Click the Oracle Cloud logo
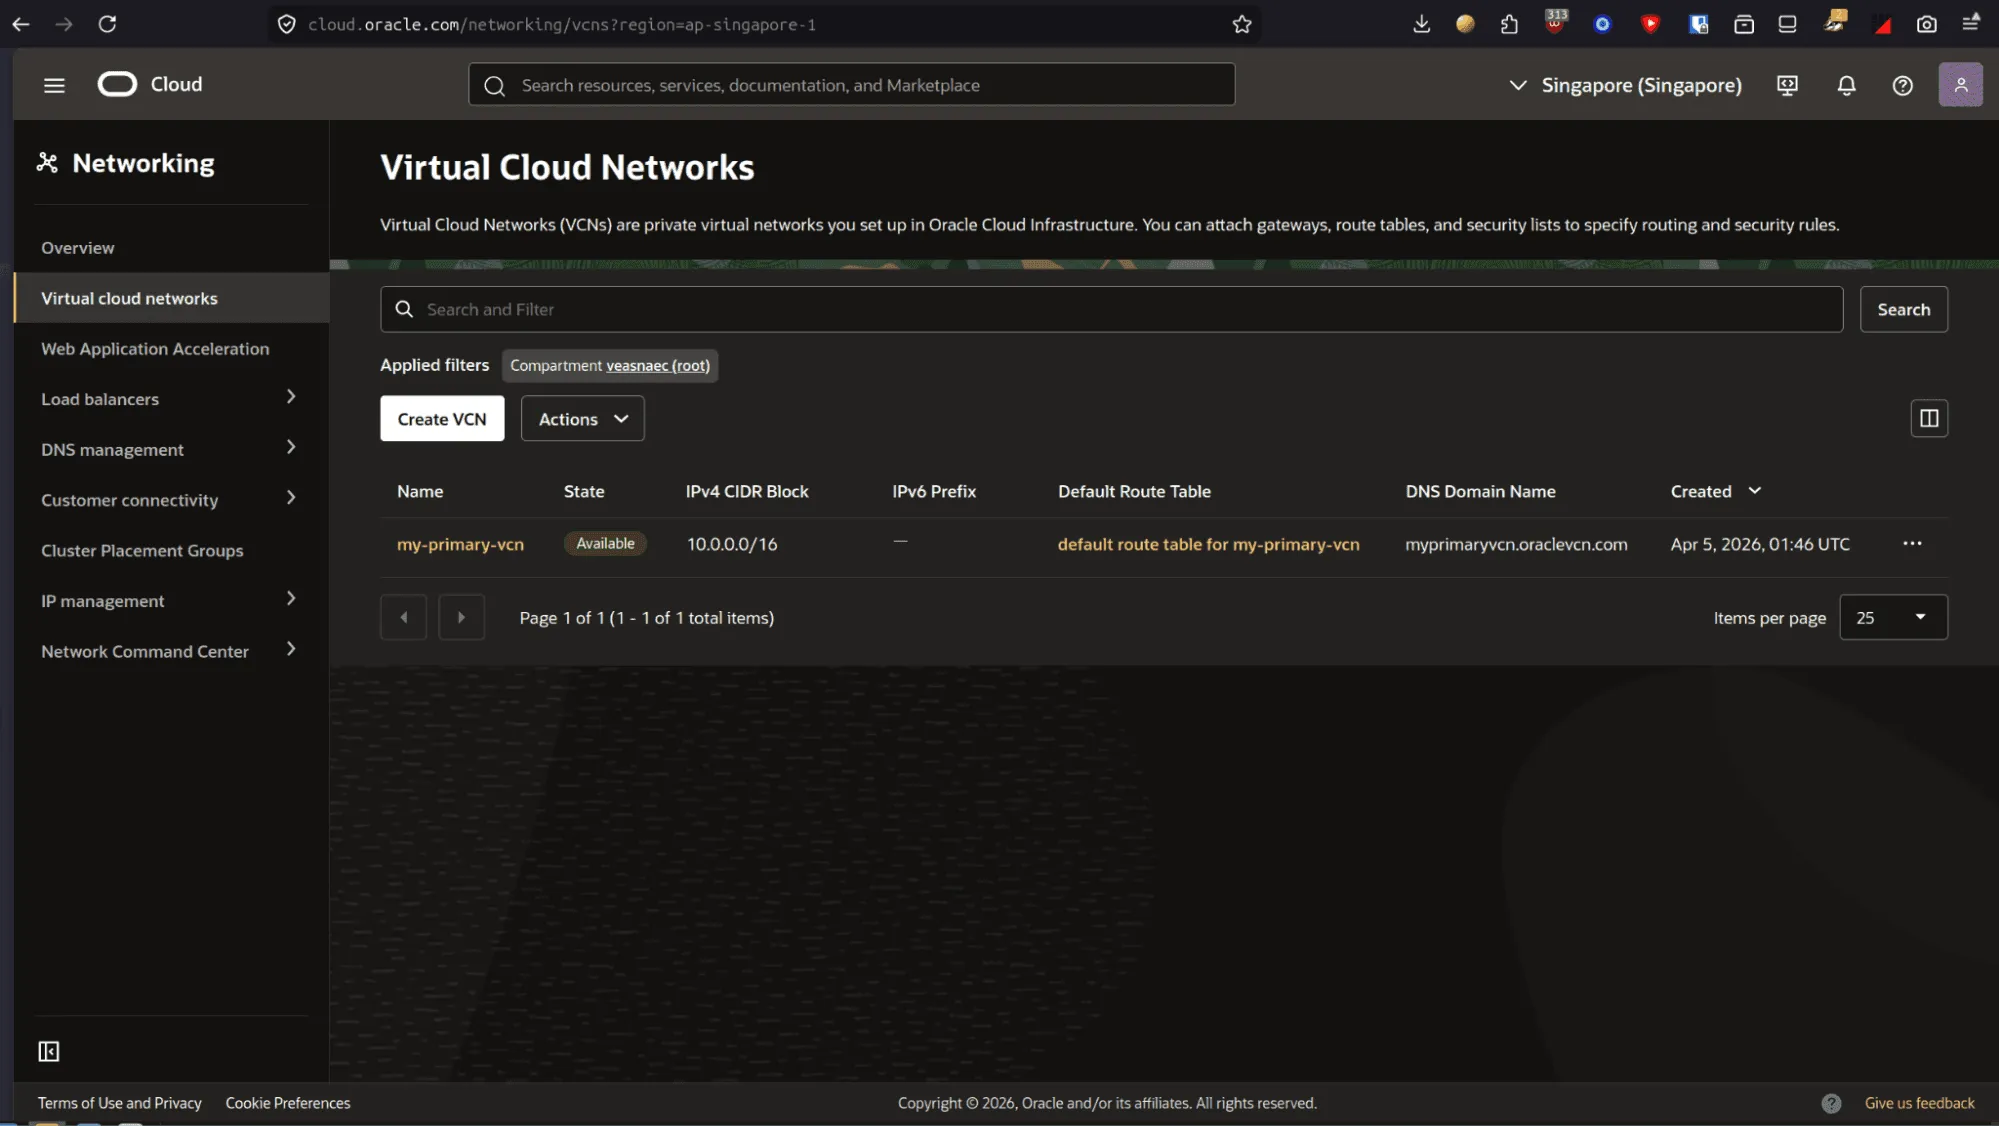Screen dimensions: 1999x1127 [150, 84]
